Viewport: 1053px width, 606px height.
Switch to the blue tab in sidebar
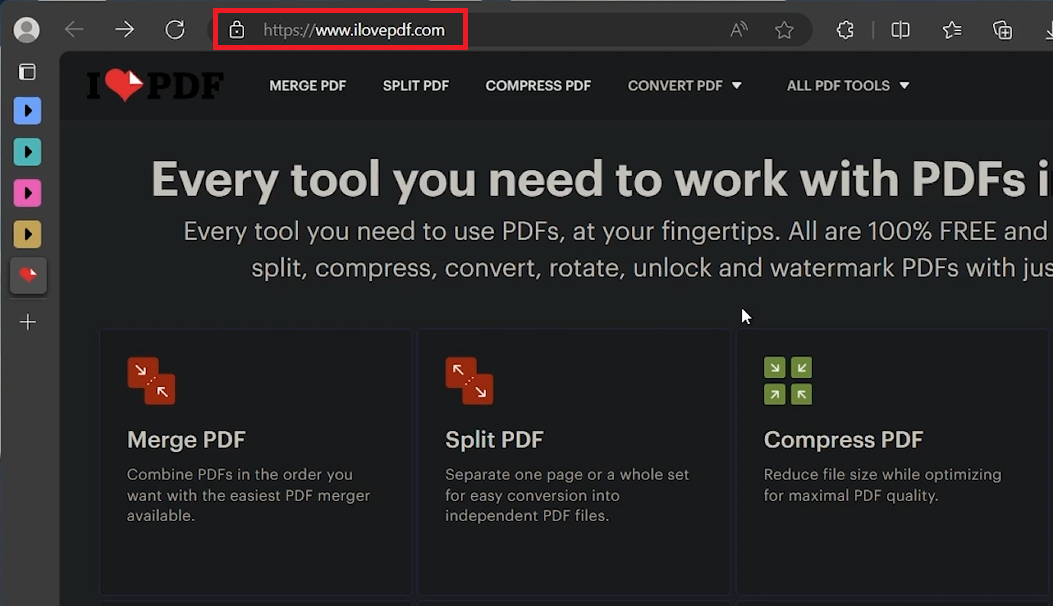27,111
